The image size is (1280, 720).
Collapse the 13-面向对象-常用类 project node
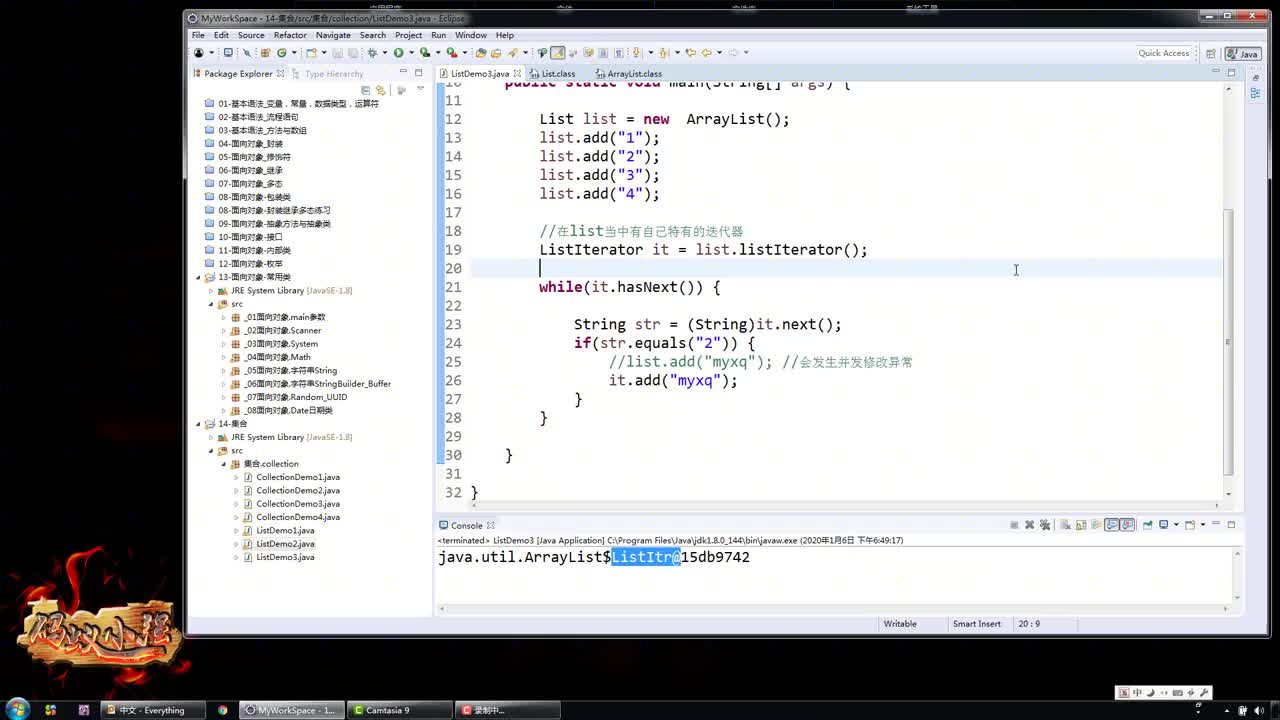tap(198, 277)
